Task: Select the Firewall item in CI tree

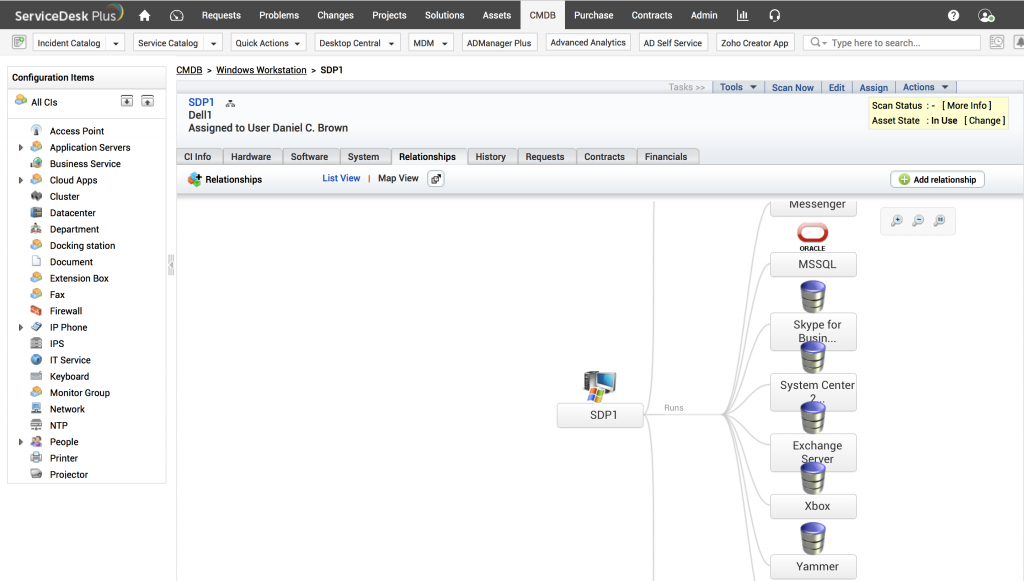Action: click(x=66, y=311)
